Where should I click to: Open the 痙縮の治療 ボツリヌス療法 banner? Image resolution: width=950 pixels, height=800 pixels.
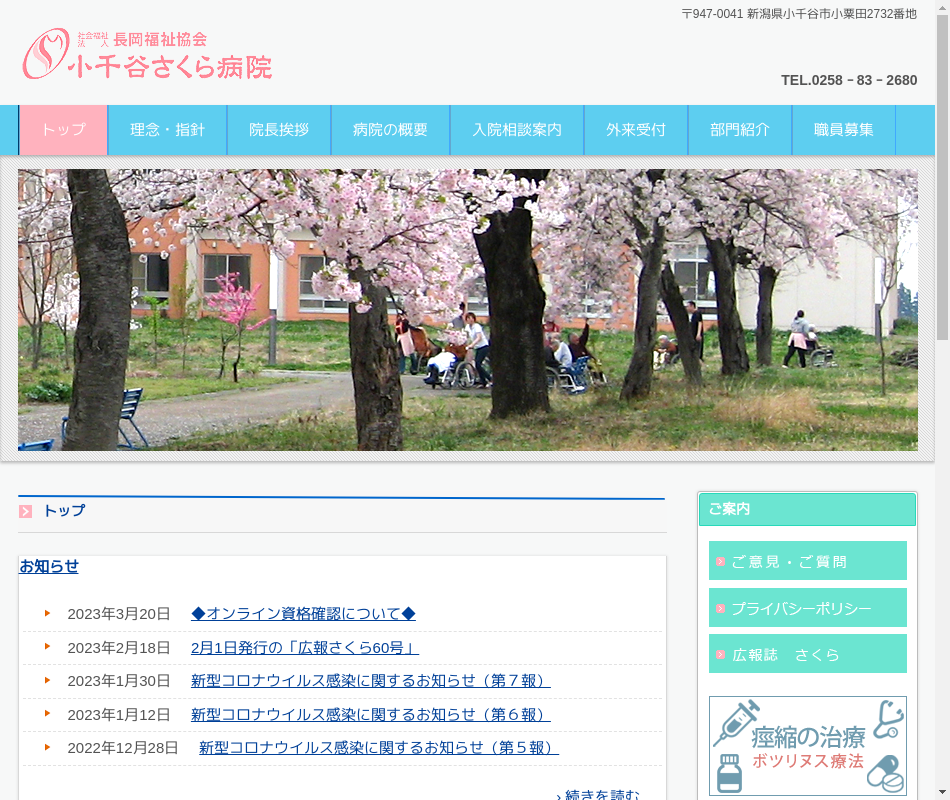coord(807,745)
